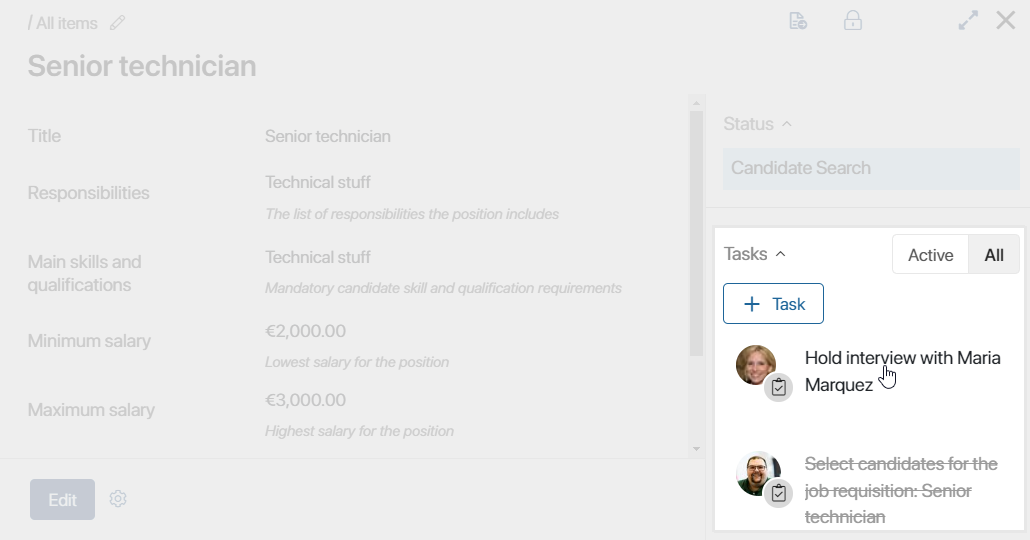Viewport: 1030px width, 540px height.
Task: Close the Senior technician item panel
Action: coord(1006,20)
